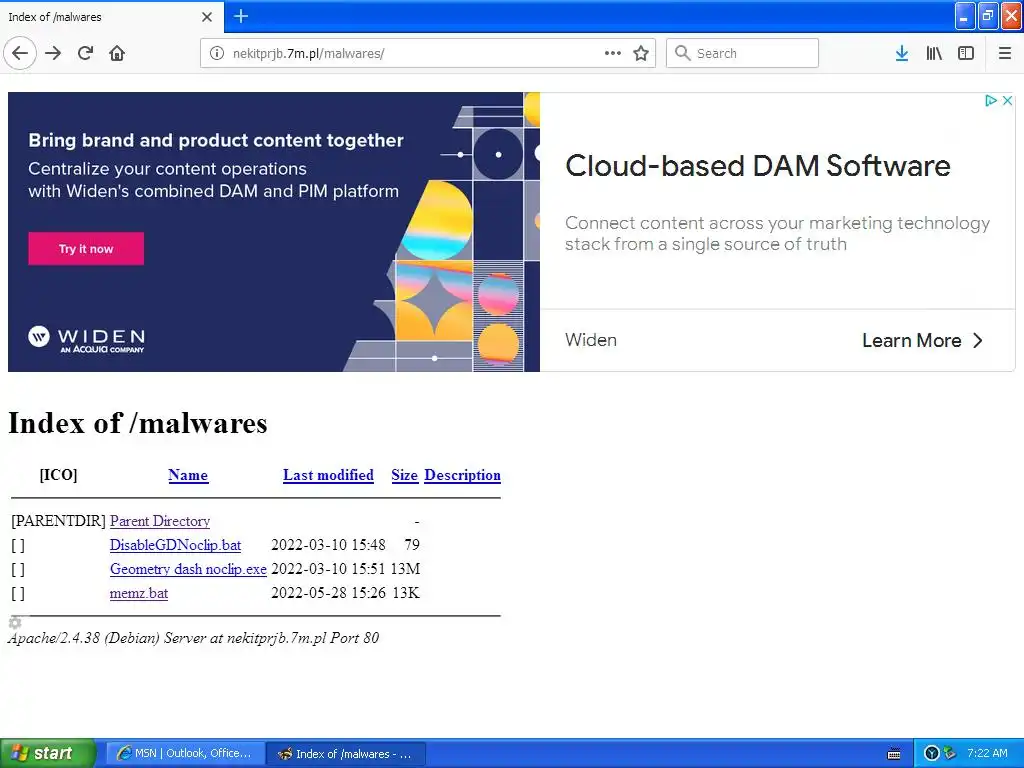Open the Library bookmarks icon

(x=934, y=53)
